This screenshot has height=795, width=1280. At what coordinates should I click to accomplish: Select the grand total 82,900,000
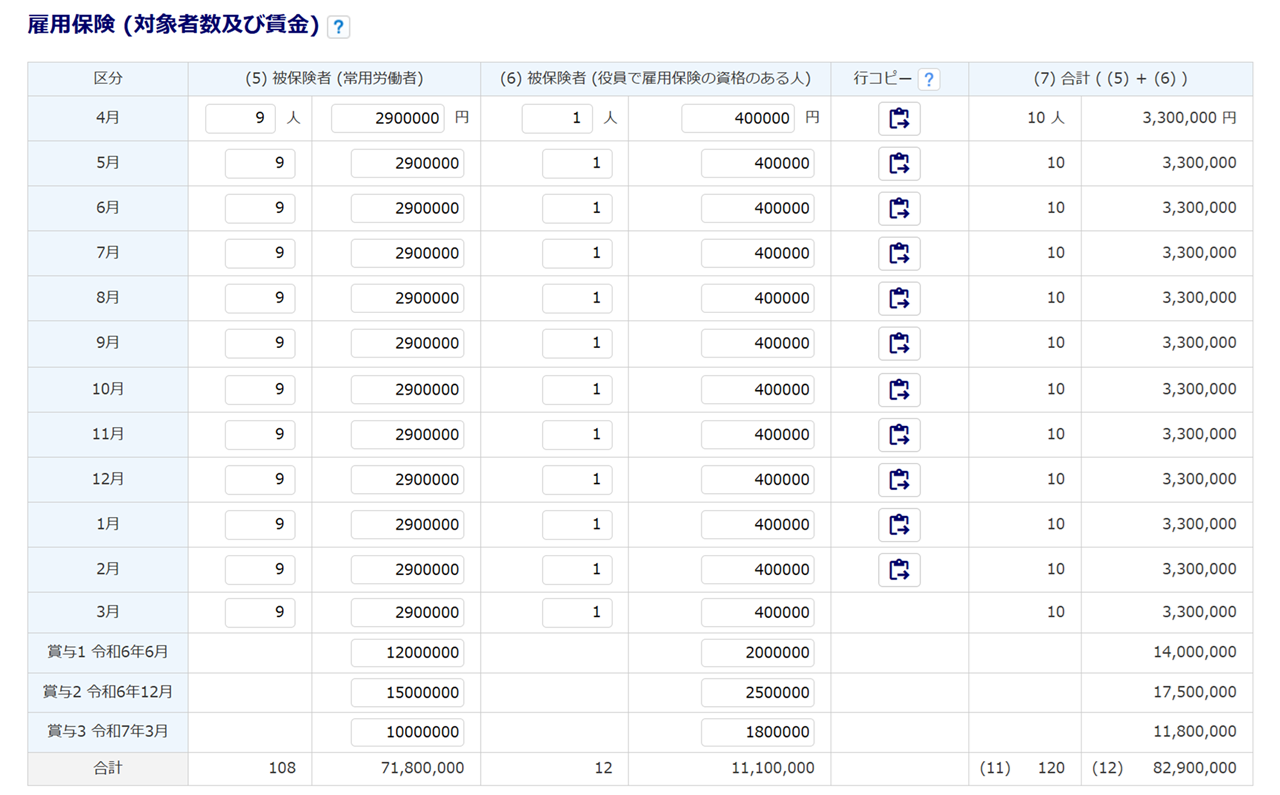pyautogui.click(x=1194, y=768)
